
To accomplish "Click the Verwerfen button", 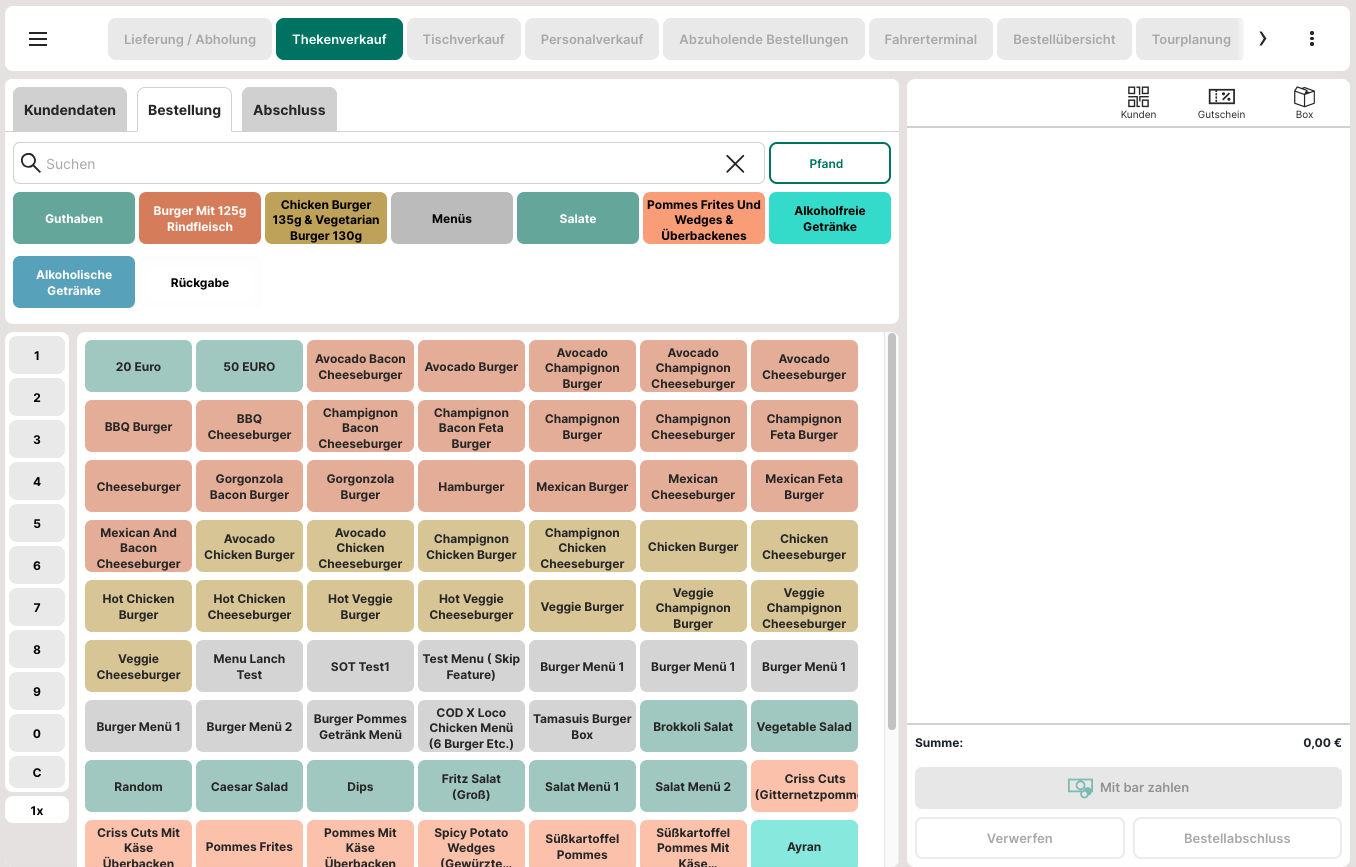I will [x=1019, y=838].
